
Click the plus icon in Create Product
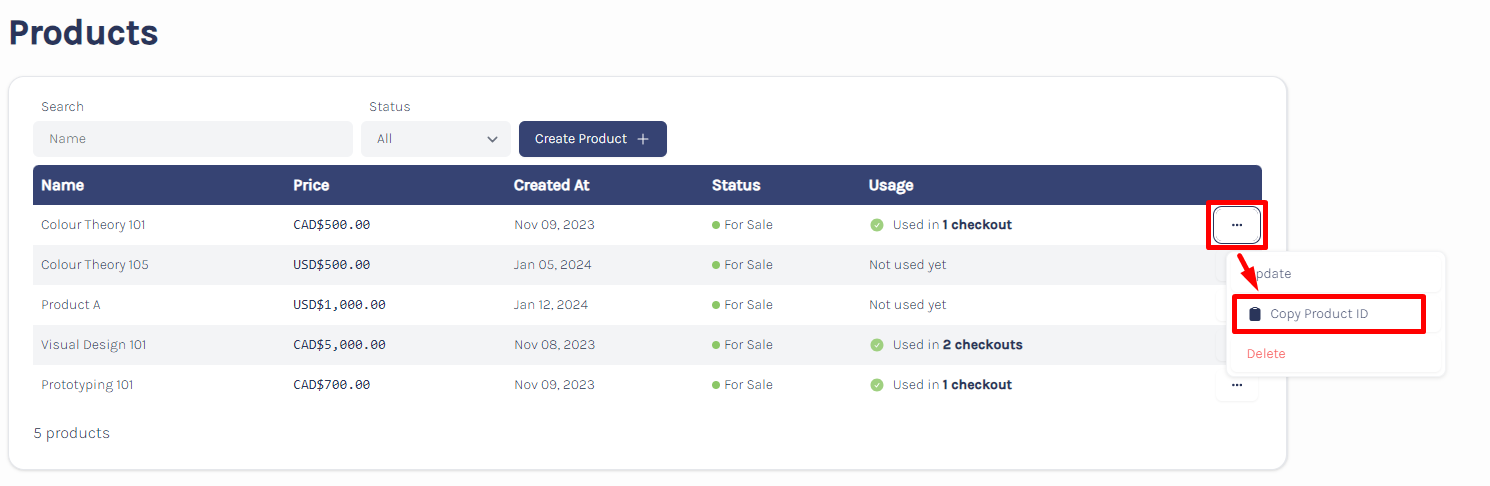(x=643, y=139)
